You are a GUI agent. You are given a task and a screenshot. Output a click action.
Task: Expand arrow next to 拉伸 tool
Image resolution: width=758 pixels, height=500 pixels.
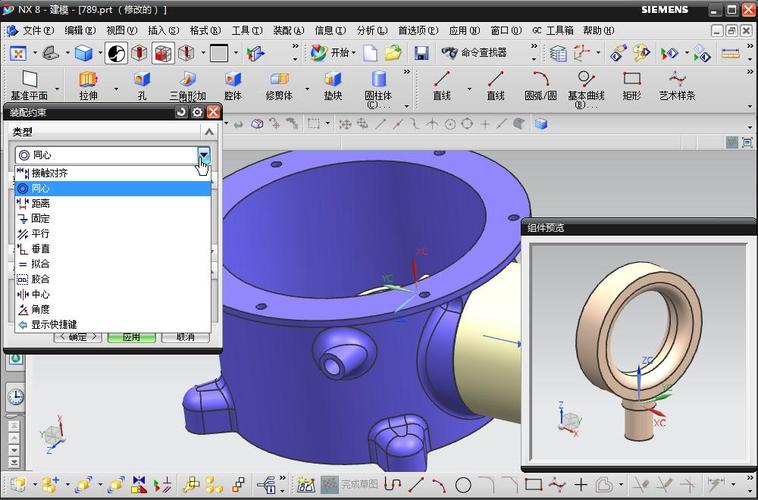(x=116, y=89)
